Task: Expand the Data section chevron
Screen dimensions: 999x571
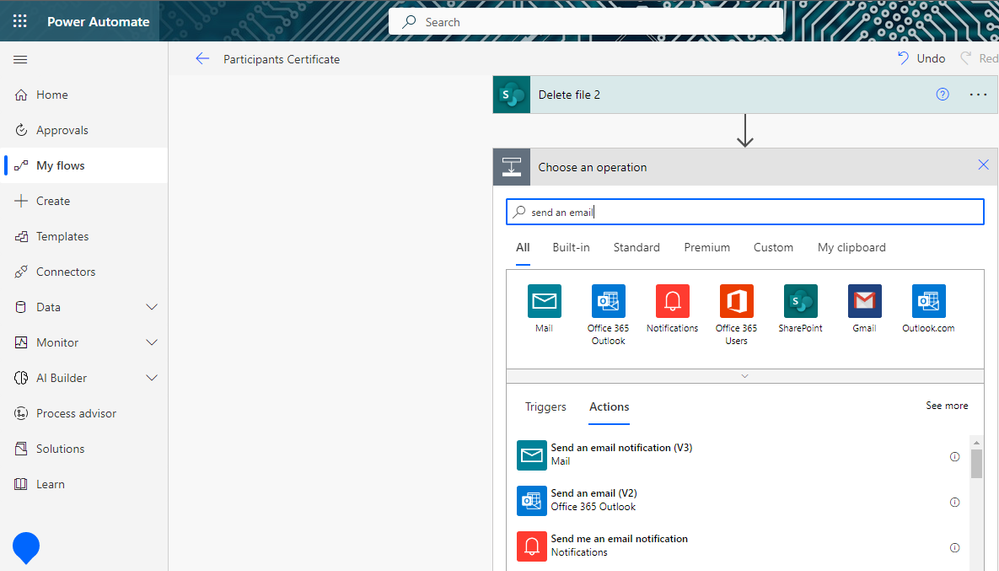Action: click(x=152, y=307)
